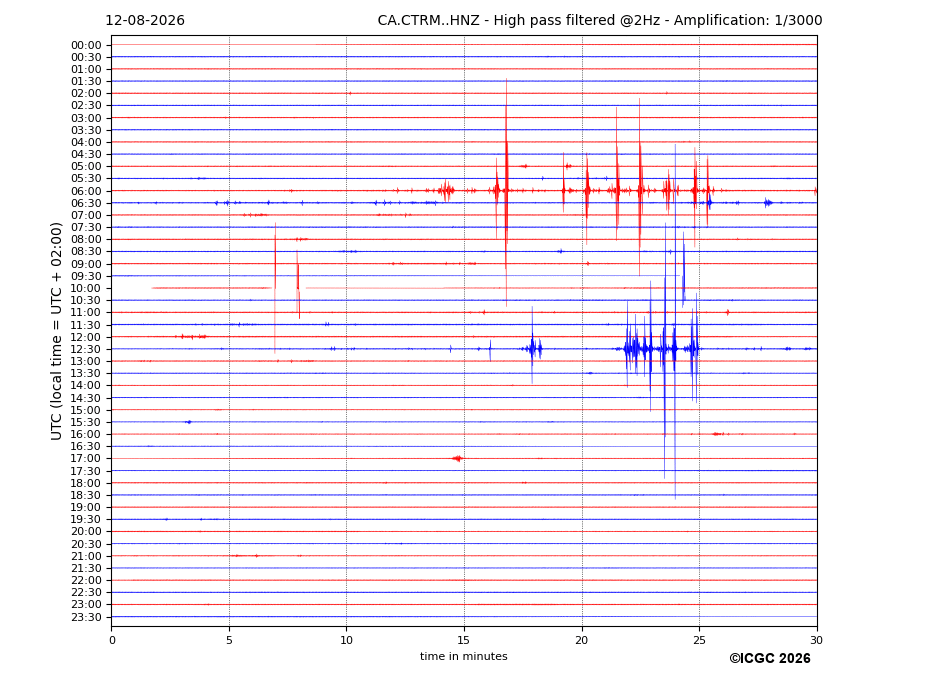Click the 07:00 time row label
927x696 pixels.
point(86,216)
